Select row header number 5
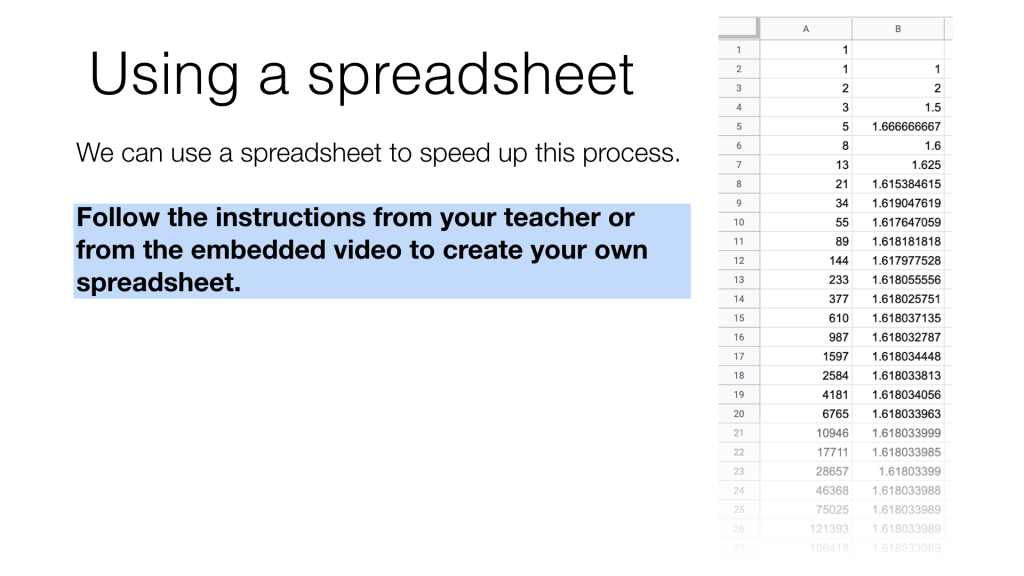The image size is (1024, 576). [x=738, y=127]
